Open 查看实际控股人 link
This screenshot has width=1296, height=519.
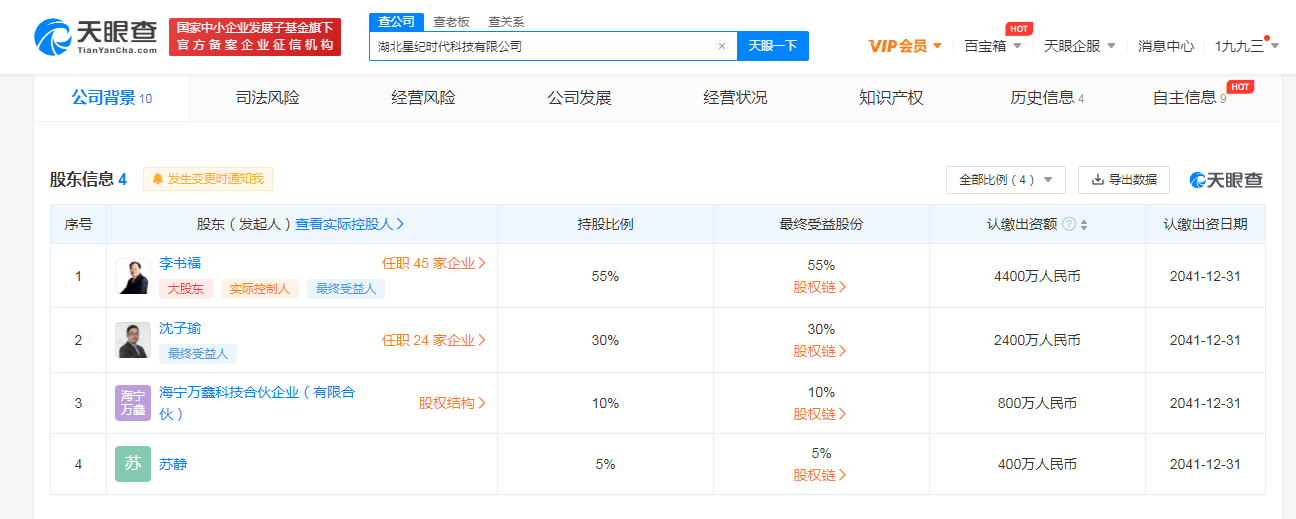tap(349, 224)
